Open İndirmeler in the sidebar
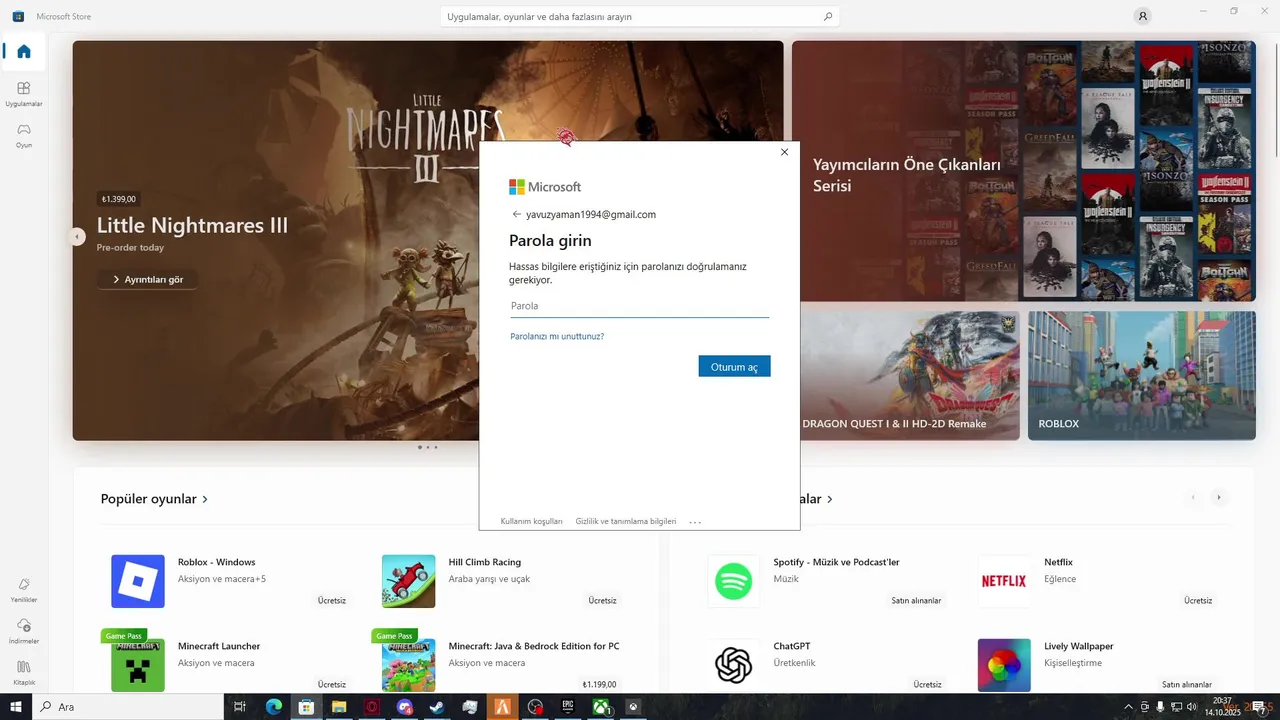The width and height of the screenshot is (1280, 720). [23, 631]
